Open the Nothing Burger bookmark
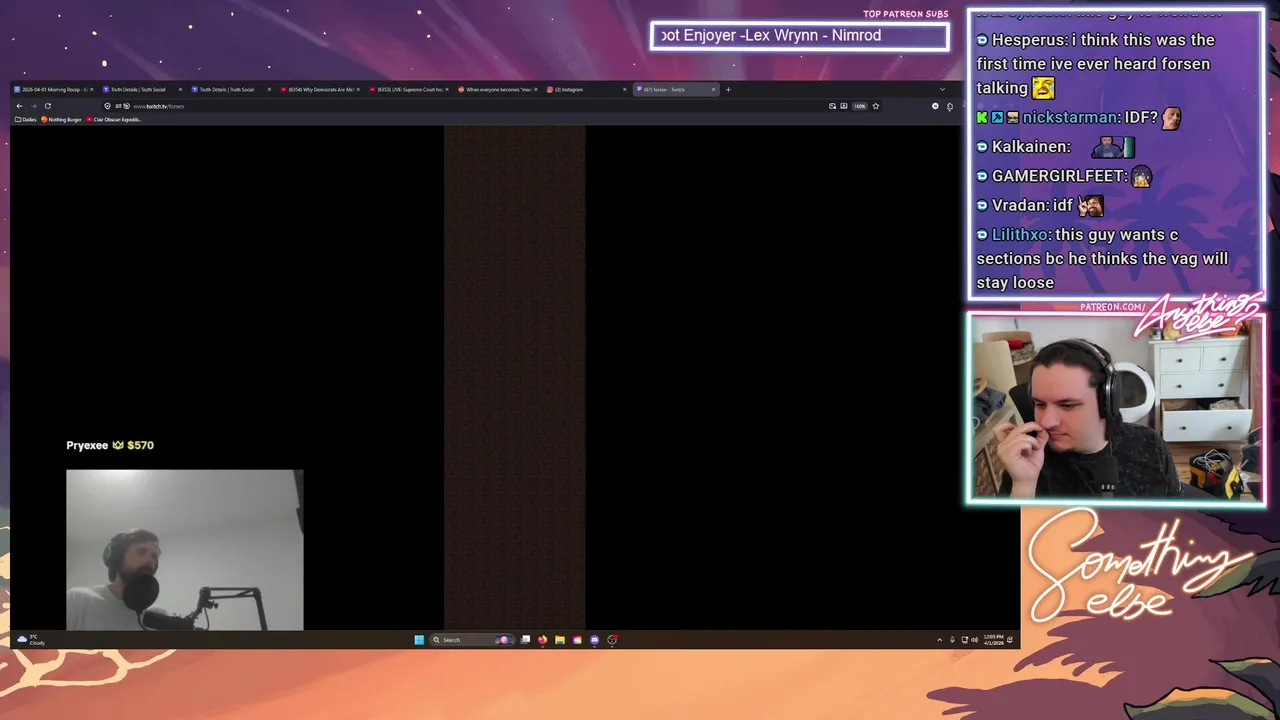Image resolution: width=1280 pixels, height=720 pixels. (61, 119)
